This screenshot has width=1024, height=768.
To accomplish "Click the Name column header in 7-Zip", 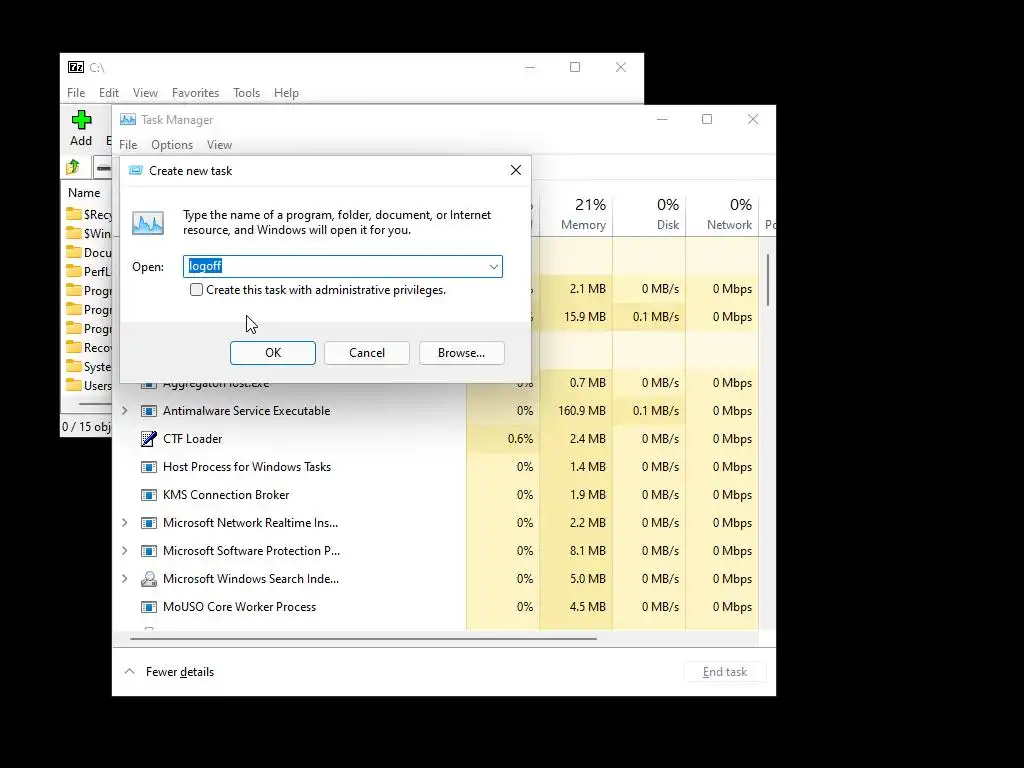I will pos(84,193).
